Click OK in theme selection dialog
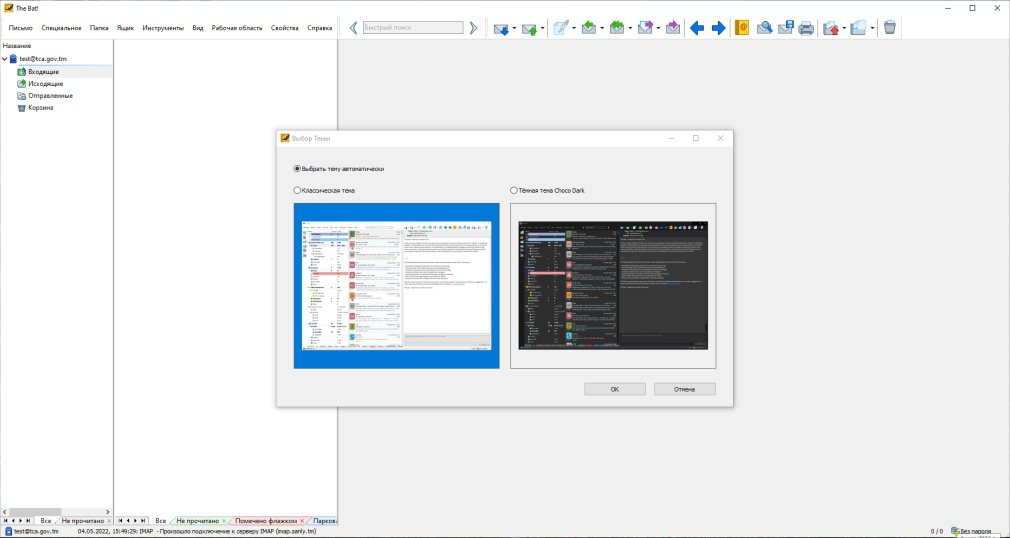 pyautogui.click(x=615, y=389)
